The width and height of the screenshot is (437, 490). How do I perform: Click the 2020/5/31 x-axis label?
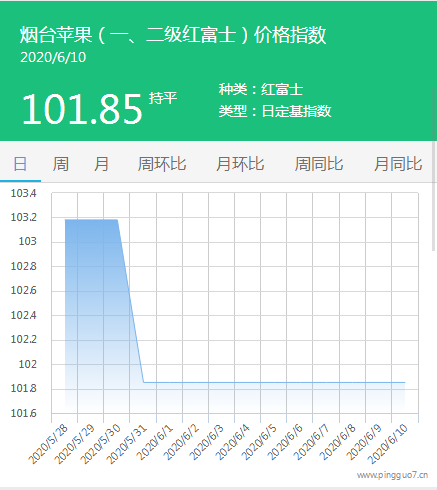[127, 444]
